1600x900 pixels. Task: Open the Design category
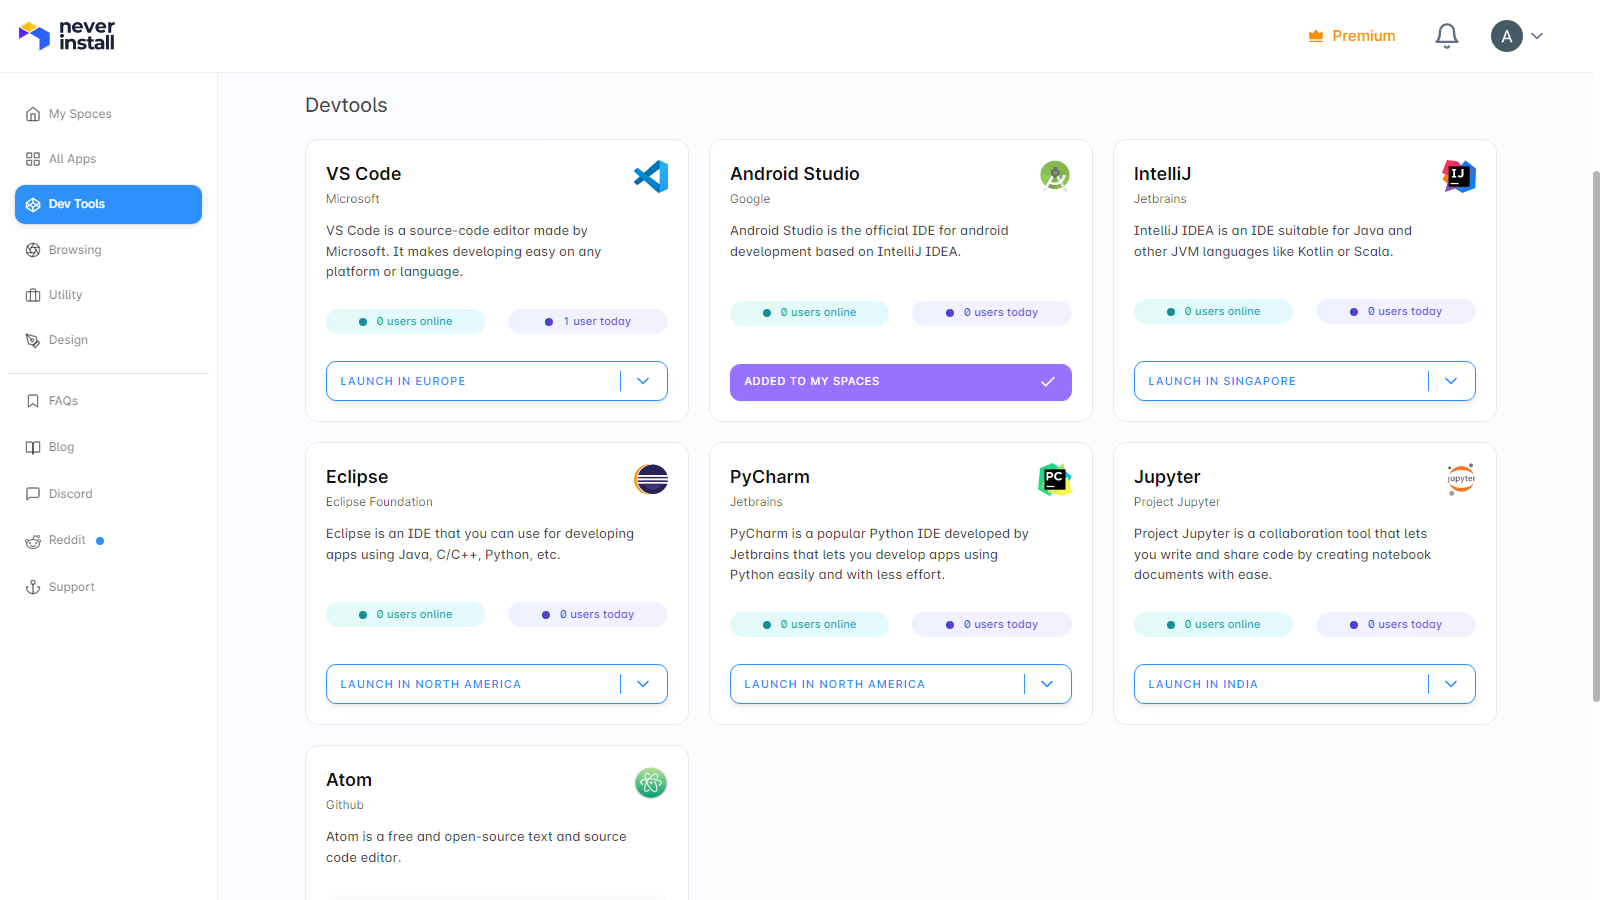pos(108,340)
